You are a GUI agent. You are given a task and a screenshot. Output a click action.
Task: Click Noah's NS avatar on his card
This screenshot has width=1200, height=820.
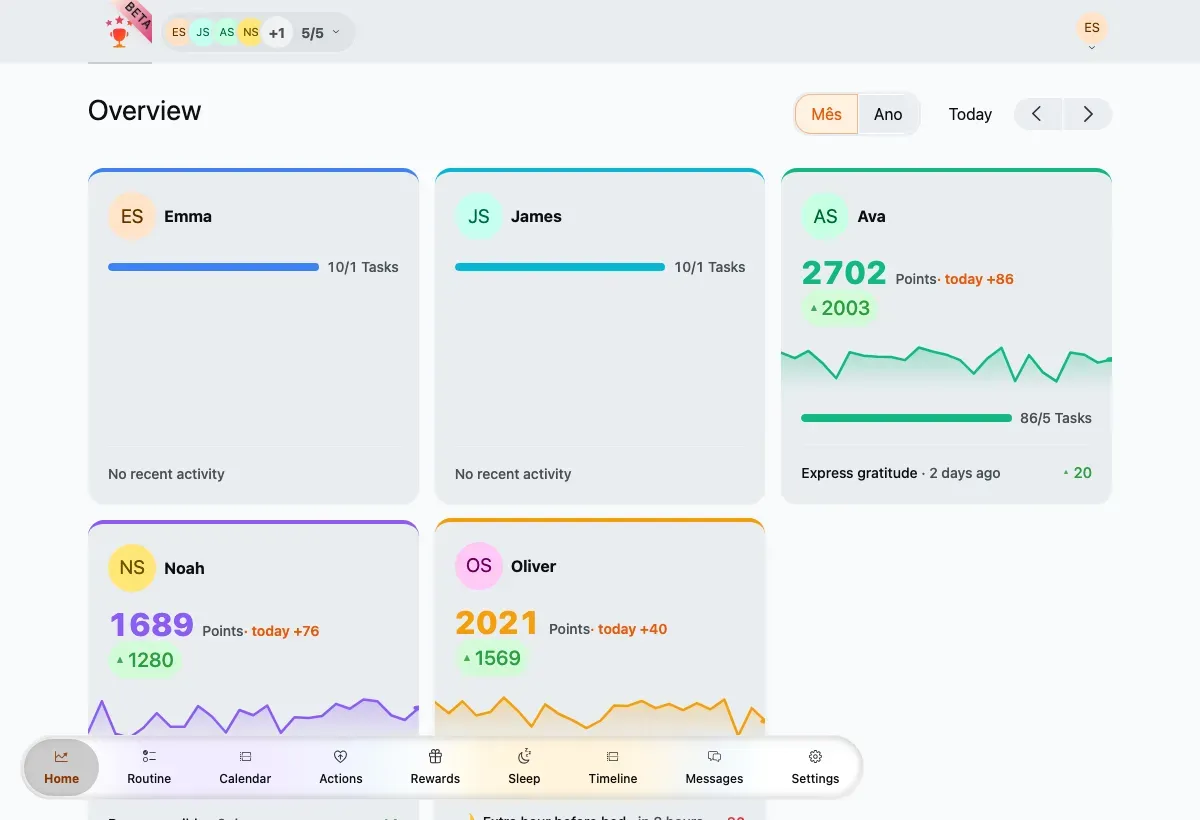pyautogui.click(x=132, y=568)
